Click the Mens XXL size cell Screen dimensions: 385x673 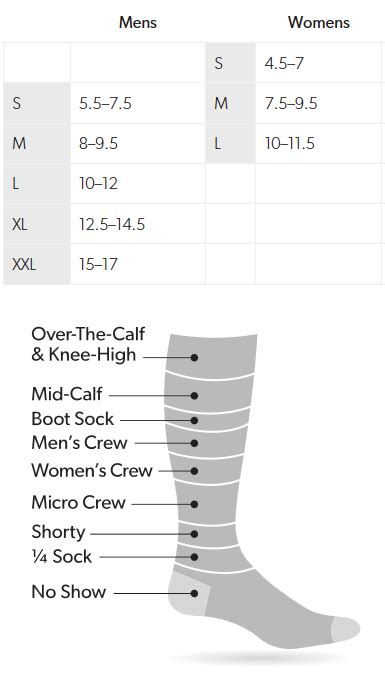[x=37, y=264]
